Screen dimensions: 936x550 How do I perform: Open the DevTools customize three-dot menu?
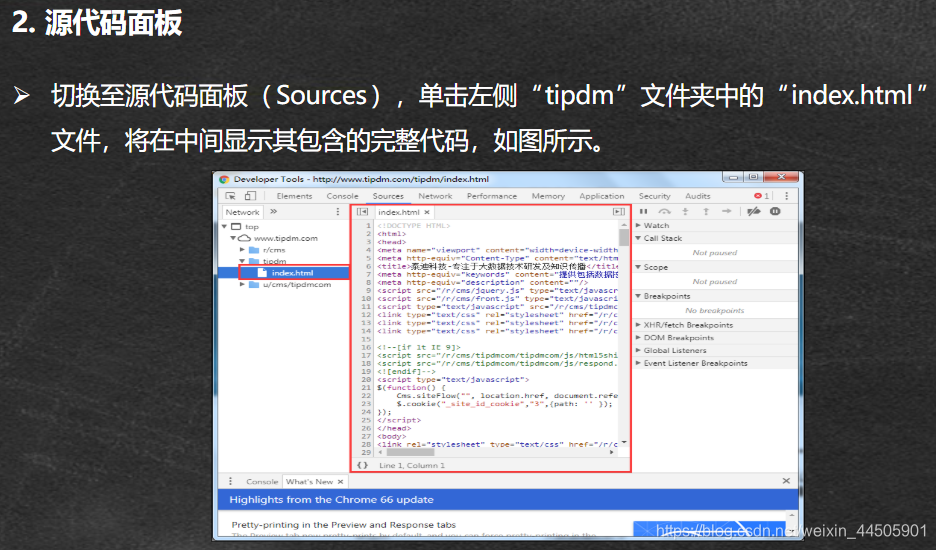787,196
